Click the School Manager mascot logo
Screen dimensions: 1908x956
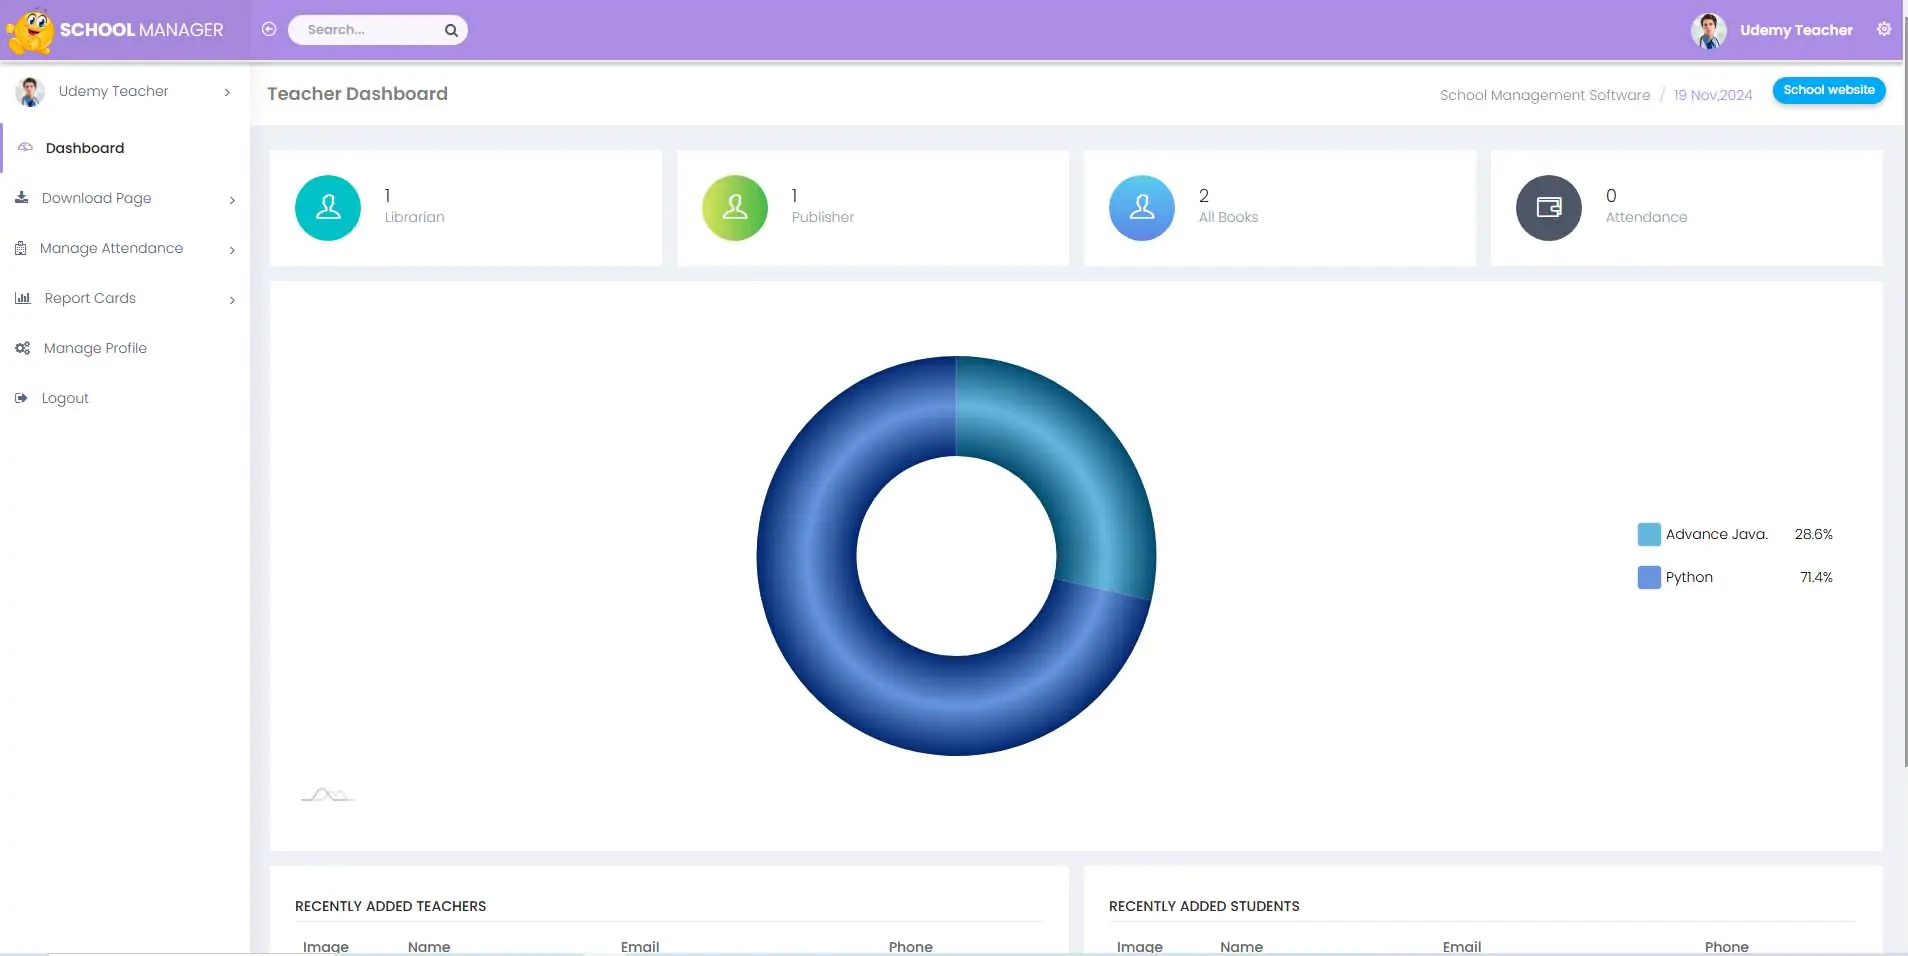pos(30,30)
